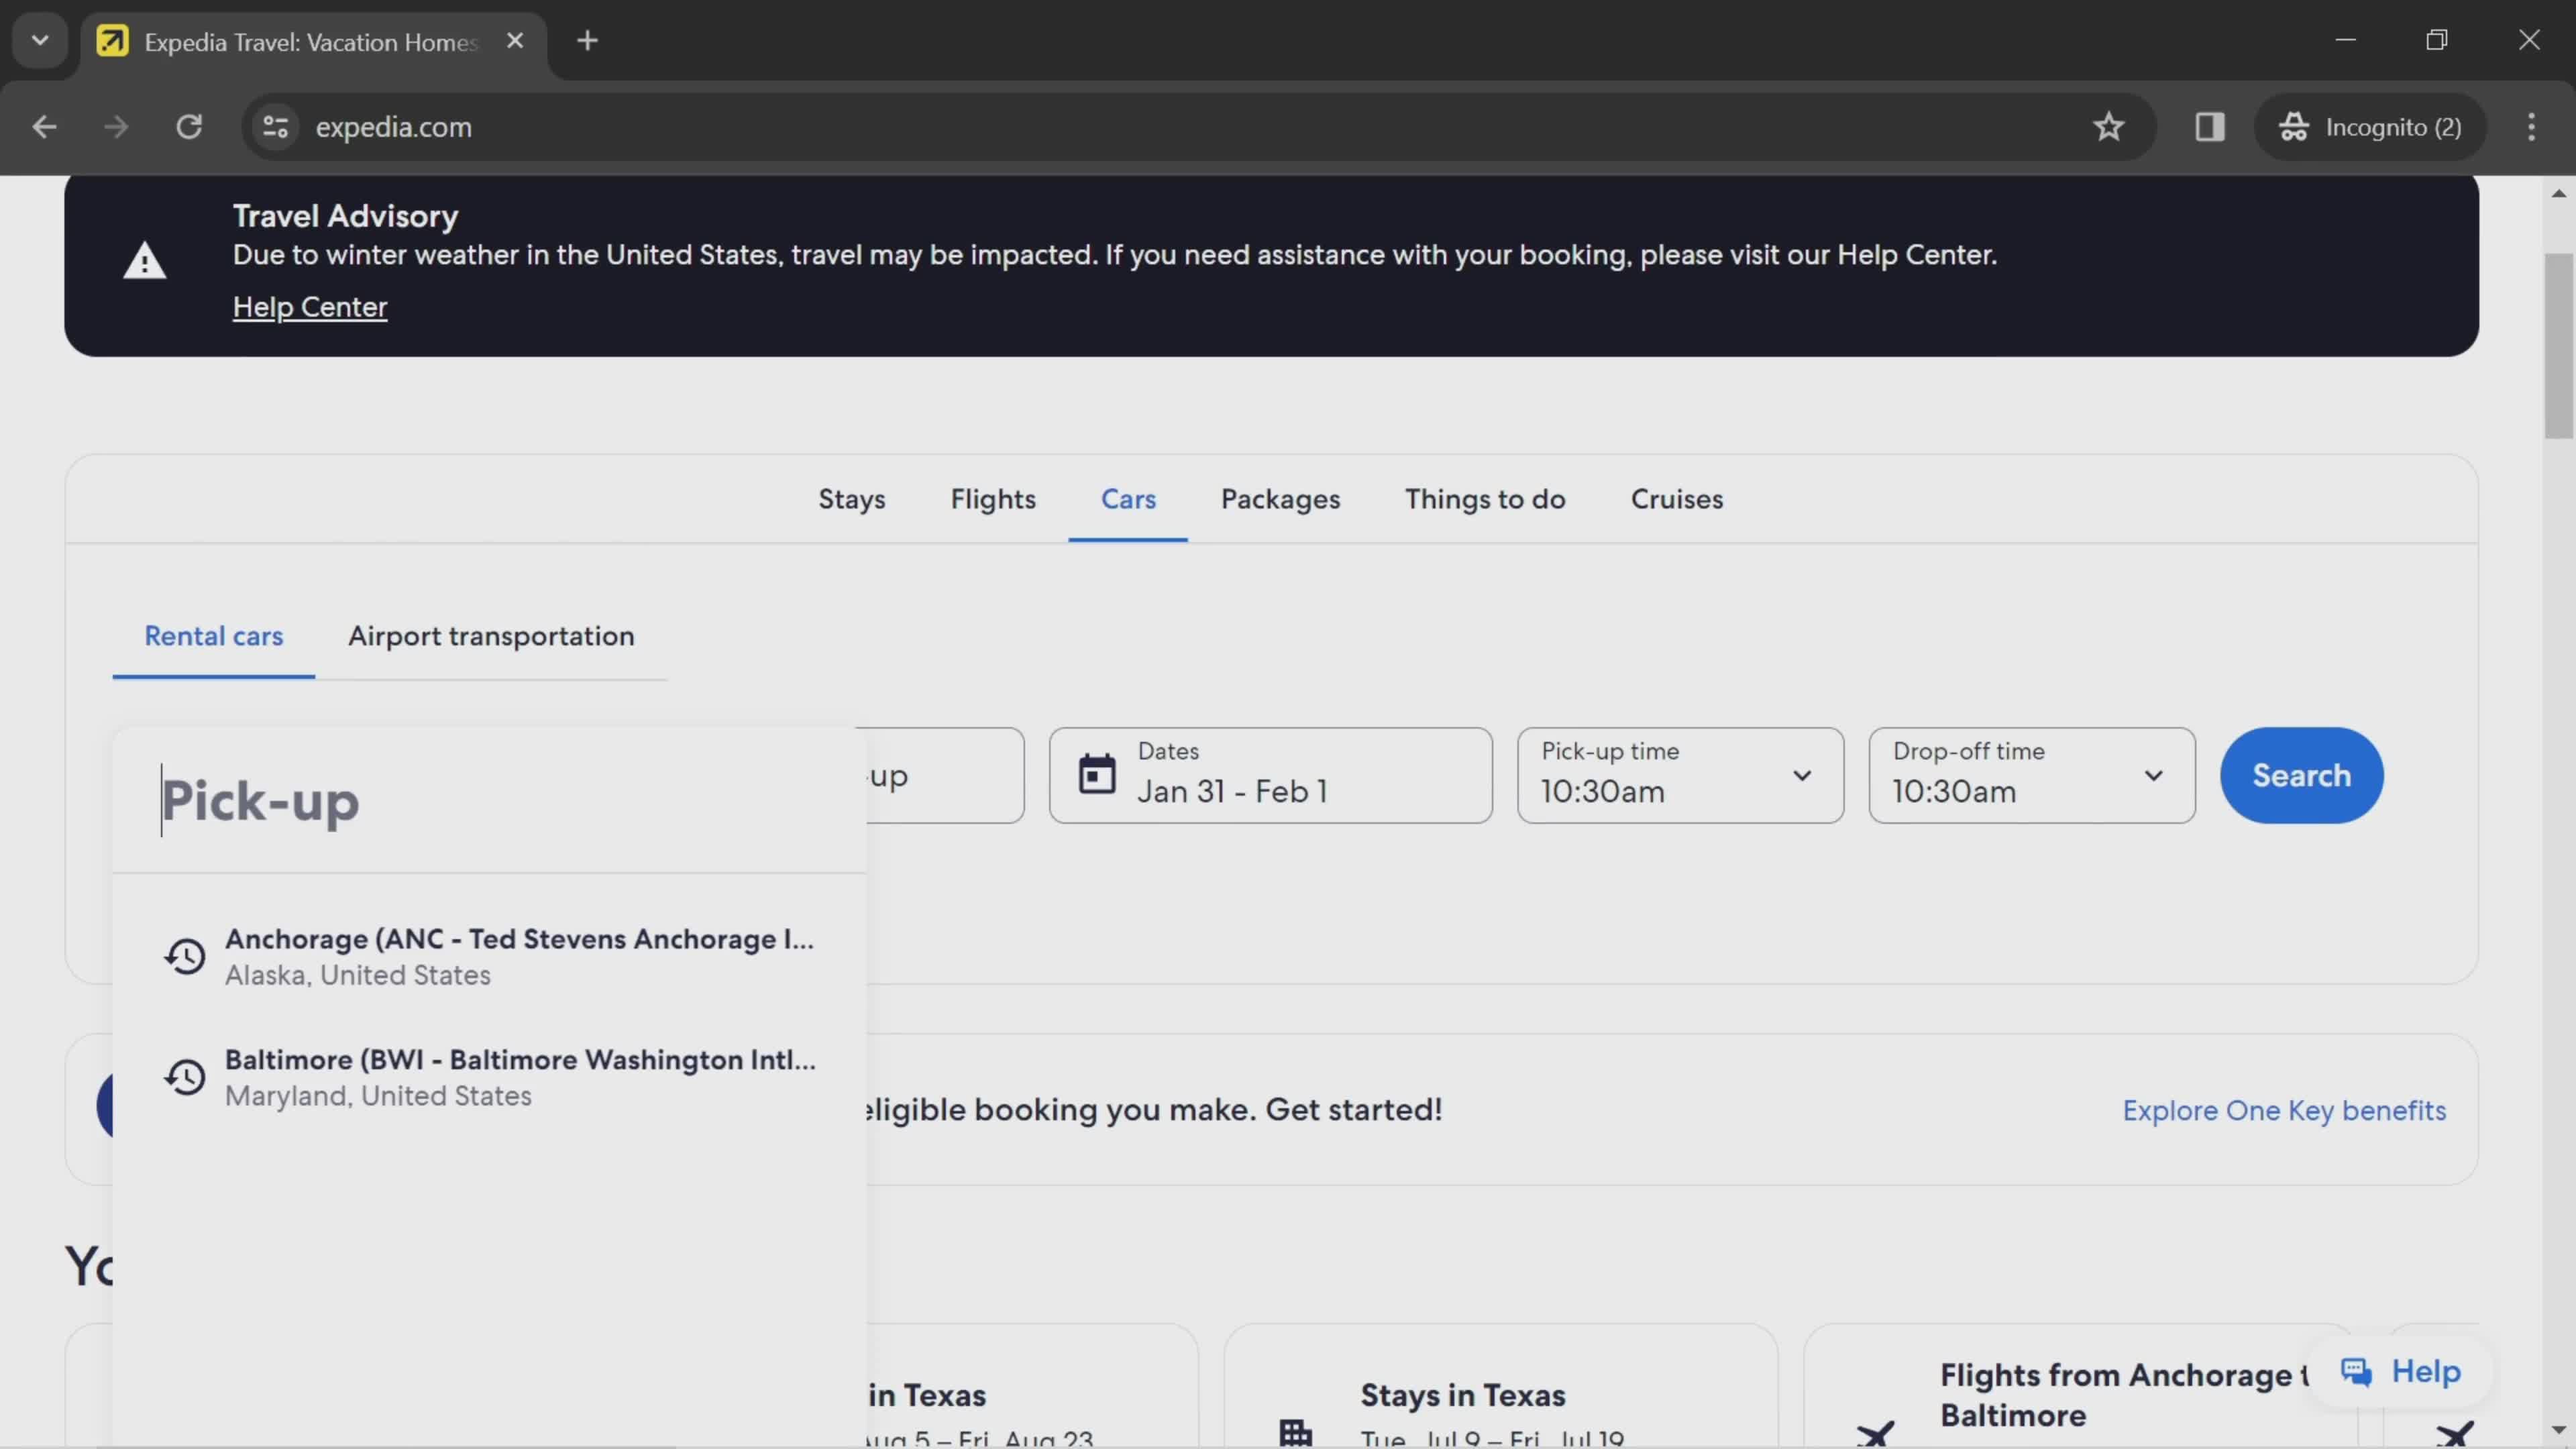
Task: Click the Packages tab
Action: point(1279,497)
